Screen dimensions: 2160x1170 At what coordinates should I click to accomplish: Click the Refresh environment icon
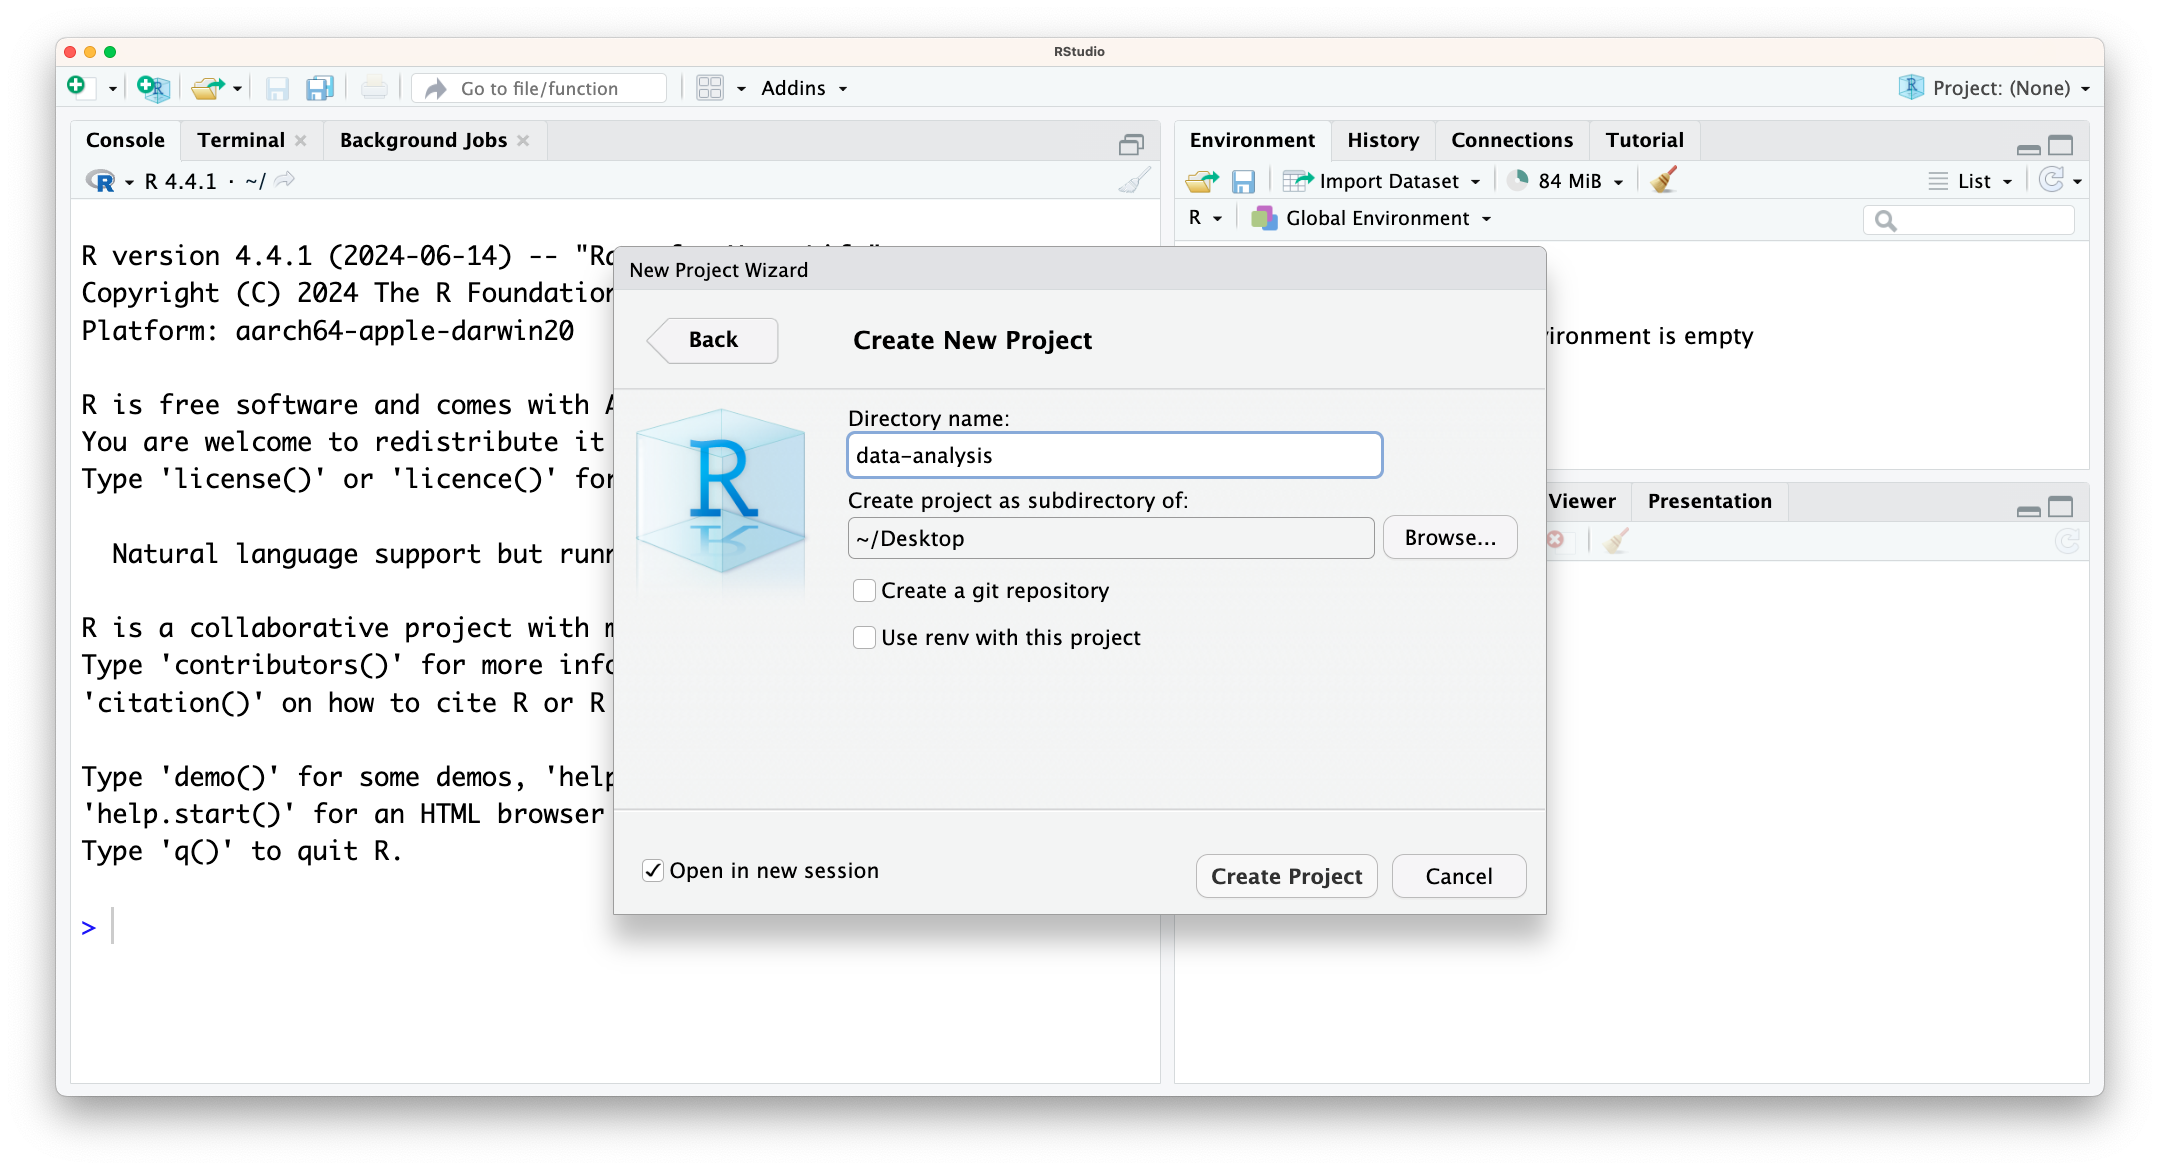tap(2051, 180)
